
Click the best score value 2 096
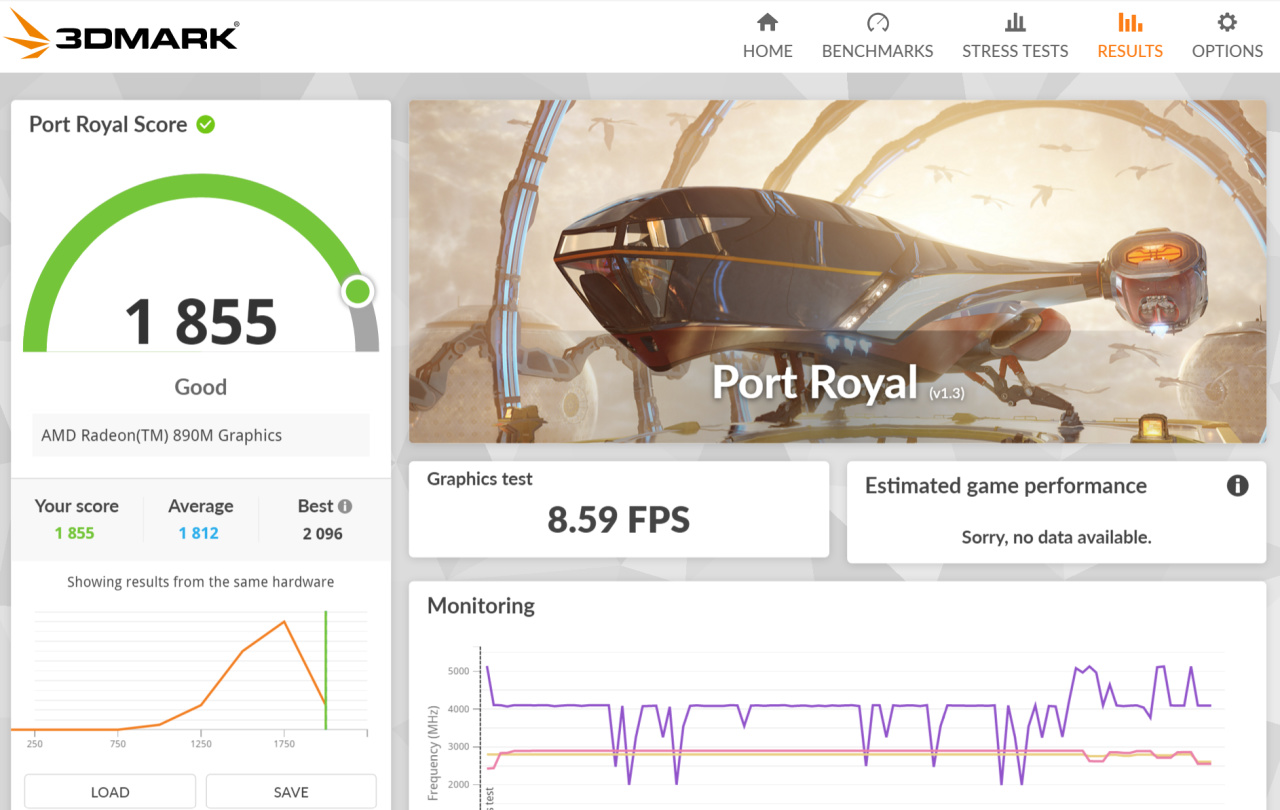pyautogui.click(x=322, y=533)
